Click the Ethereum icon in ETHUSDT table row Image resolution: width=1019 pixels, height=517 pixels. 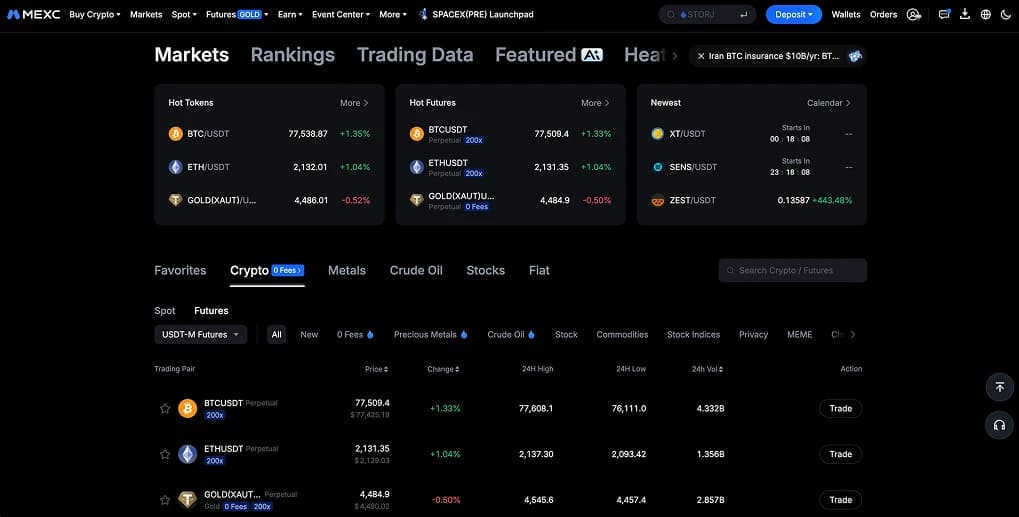188,454
